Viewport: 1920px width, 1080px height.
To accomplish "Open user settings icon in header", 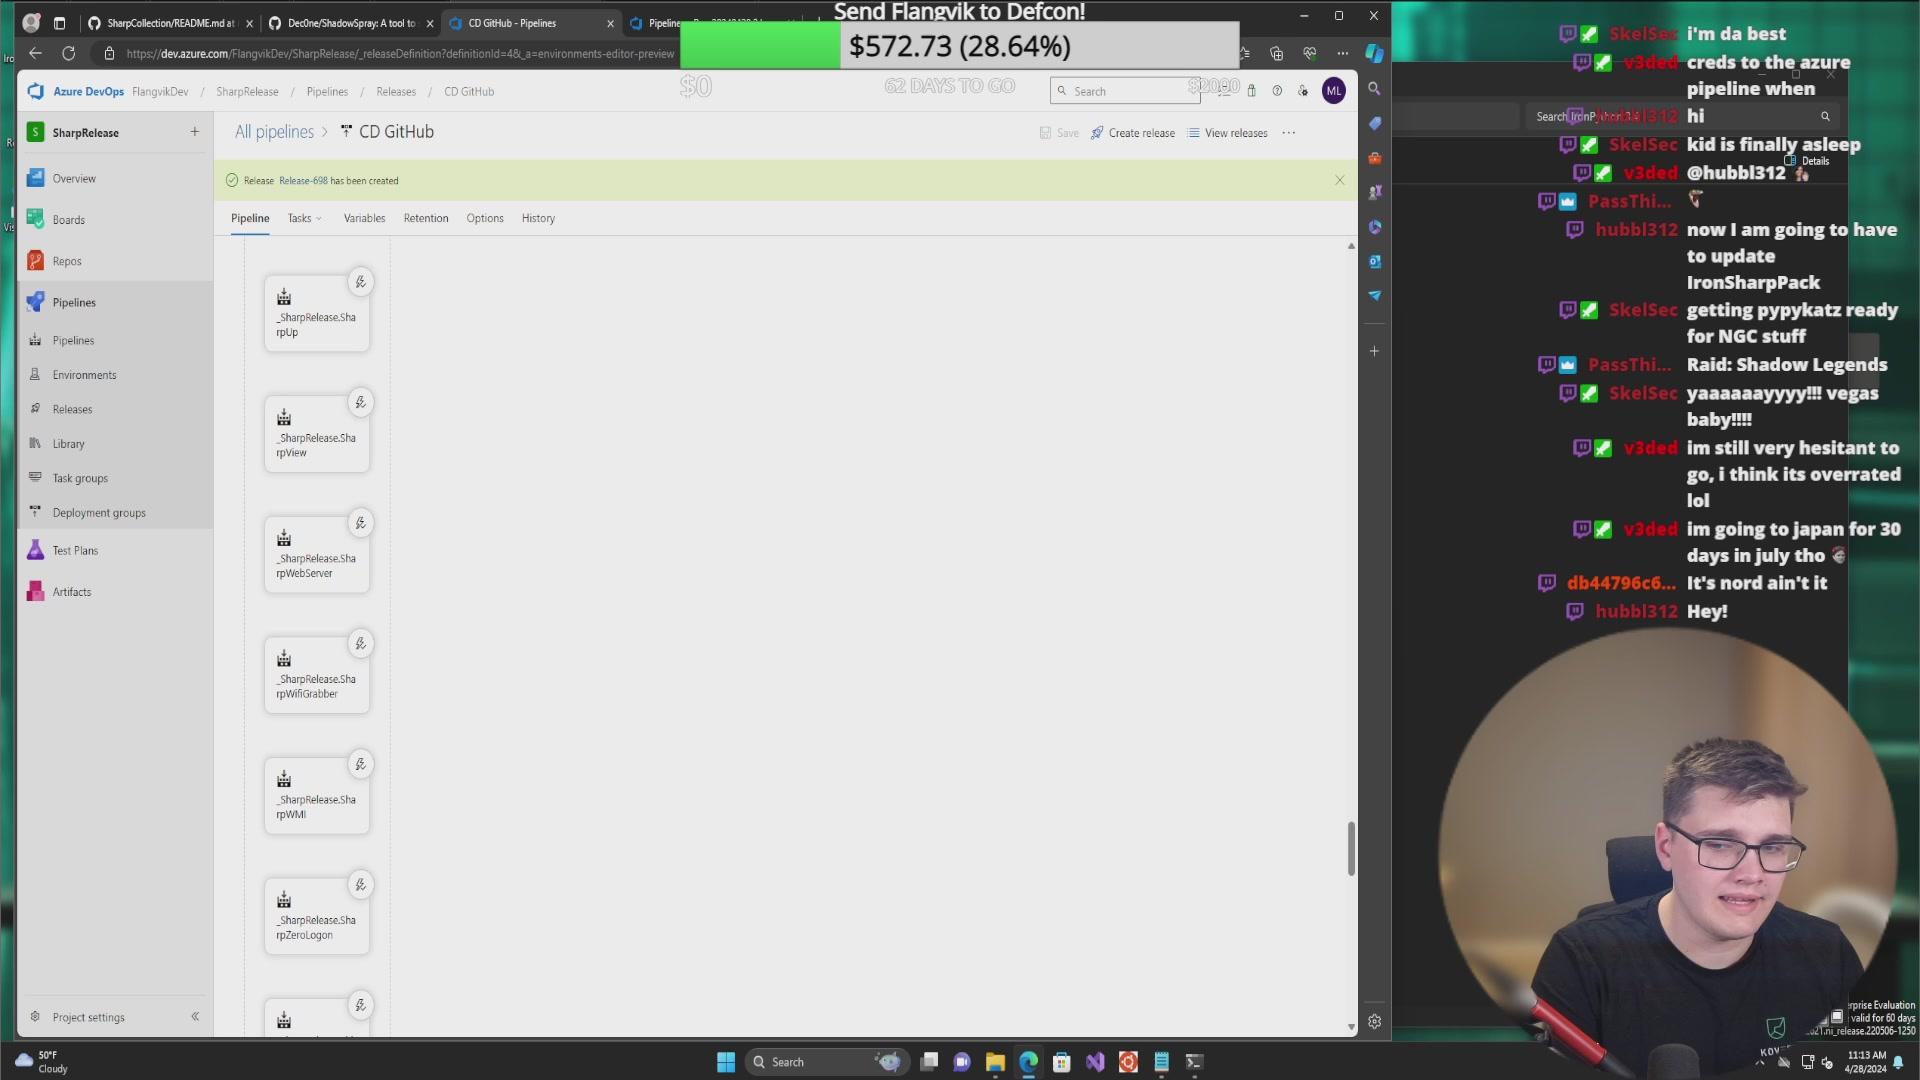I will click(1303, 91).
